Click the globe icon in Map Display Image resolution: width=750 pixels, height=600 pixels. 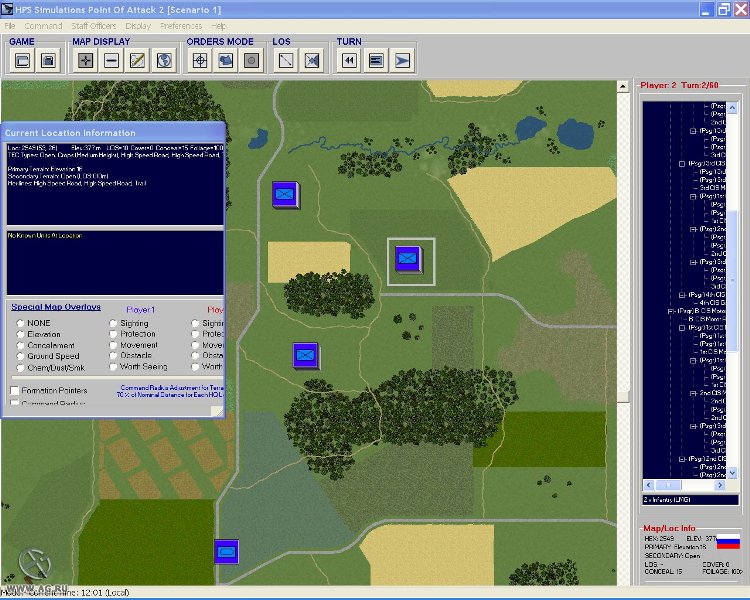click(164, 61)
